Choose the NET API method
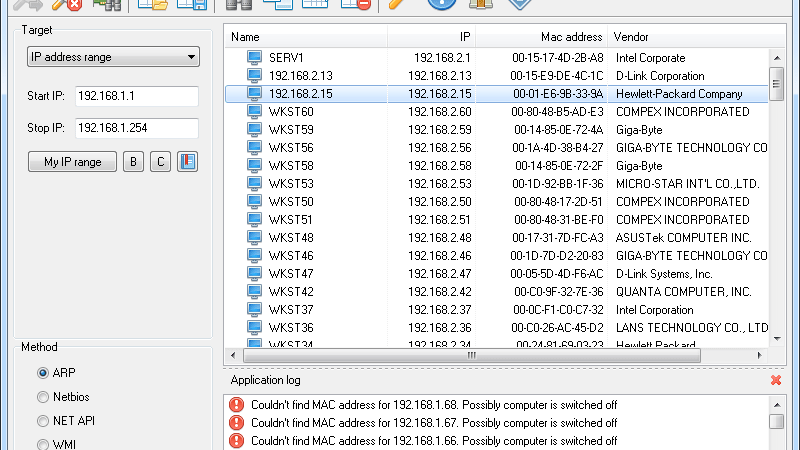The height and width of the screenshot is (450, 800). [x=43, y=421]
